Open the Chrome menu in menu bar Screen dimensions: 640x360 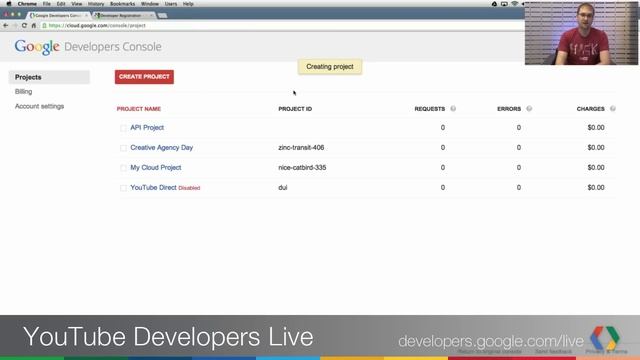[27, 4]
